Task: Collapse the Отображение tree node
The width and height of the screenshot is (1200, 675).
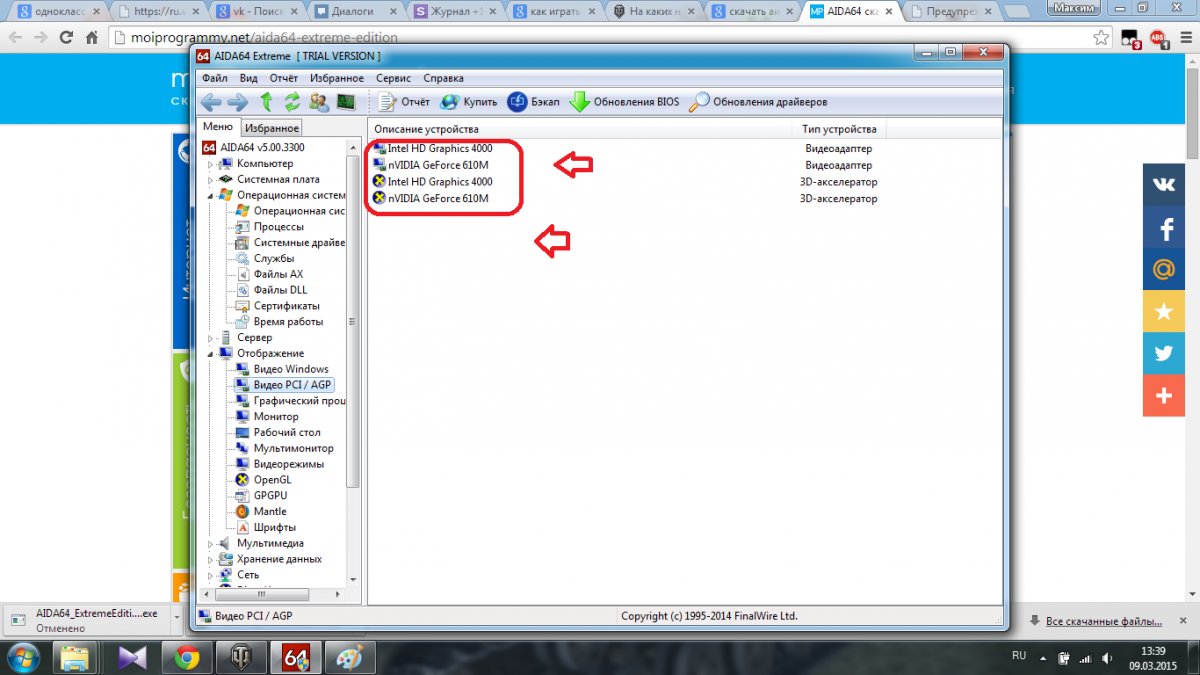Action: [x=210, y=353]
